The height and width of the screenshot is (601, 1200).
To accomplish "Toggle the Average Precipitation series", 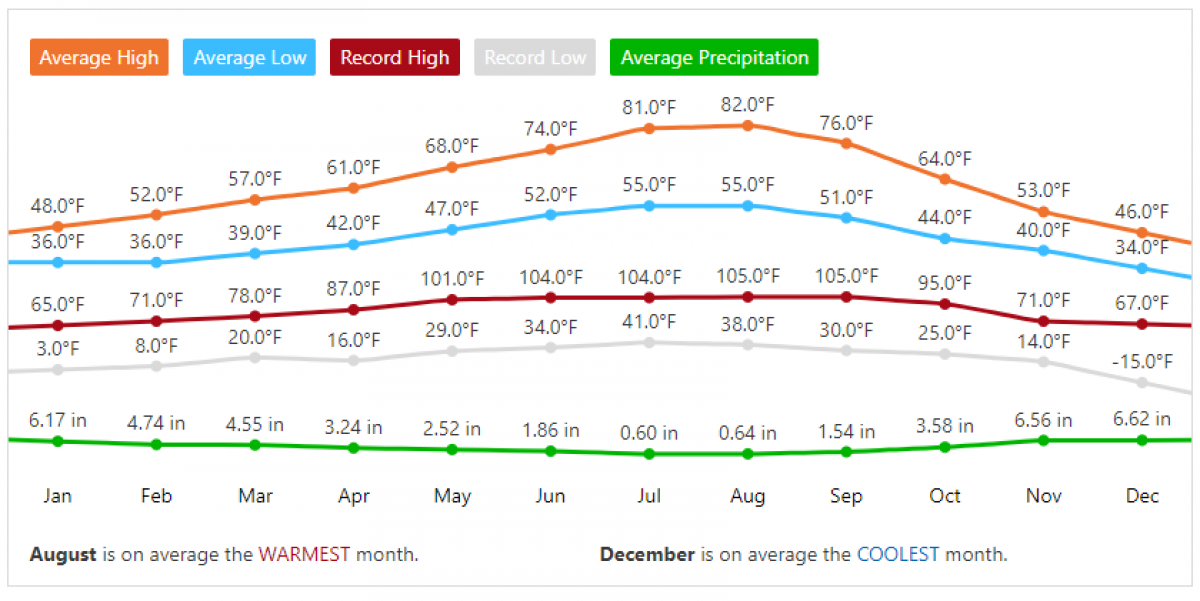I will pyautogui.click(x=714, y=57).
